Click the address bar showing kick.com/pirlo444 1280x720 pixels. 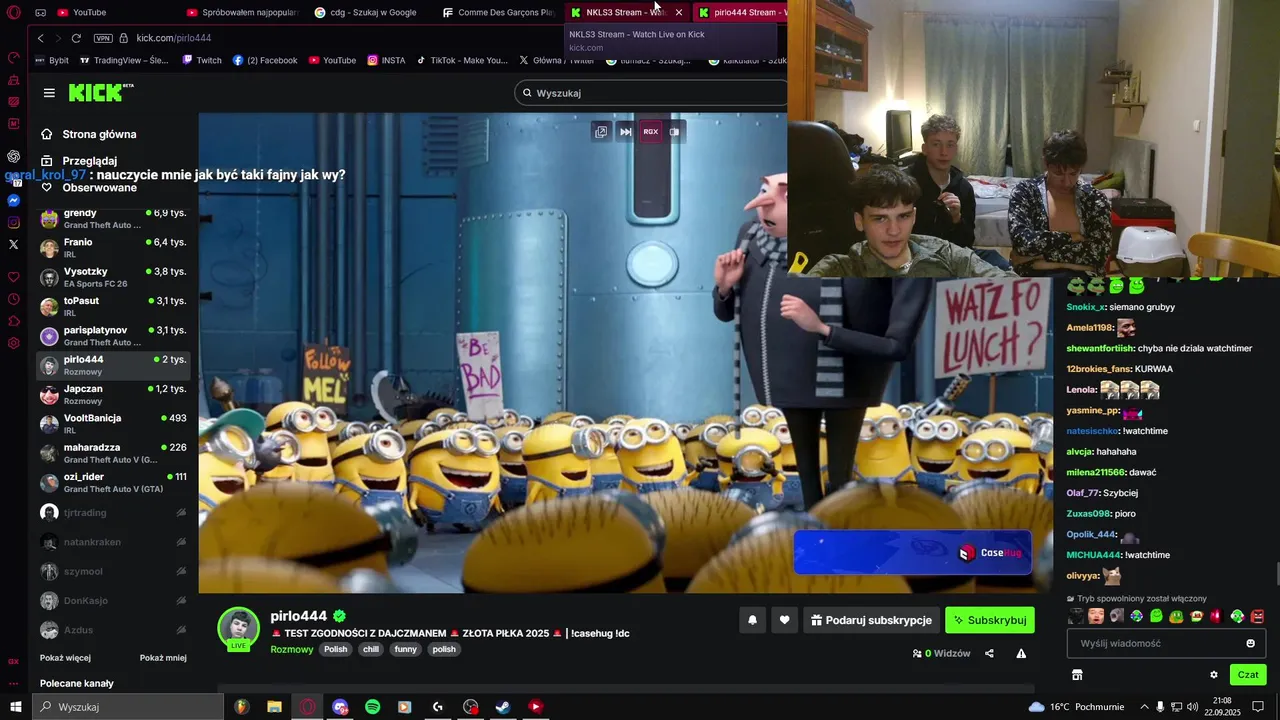pyautogui.click(x=173, y=38)
